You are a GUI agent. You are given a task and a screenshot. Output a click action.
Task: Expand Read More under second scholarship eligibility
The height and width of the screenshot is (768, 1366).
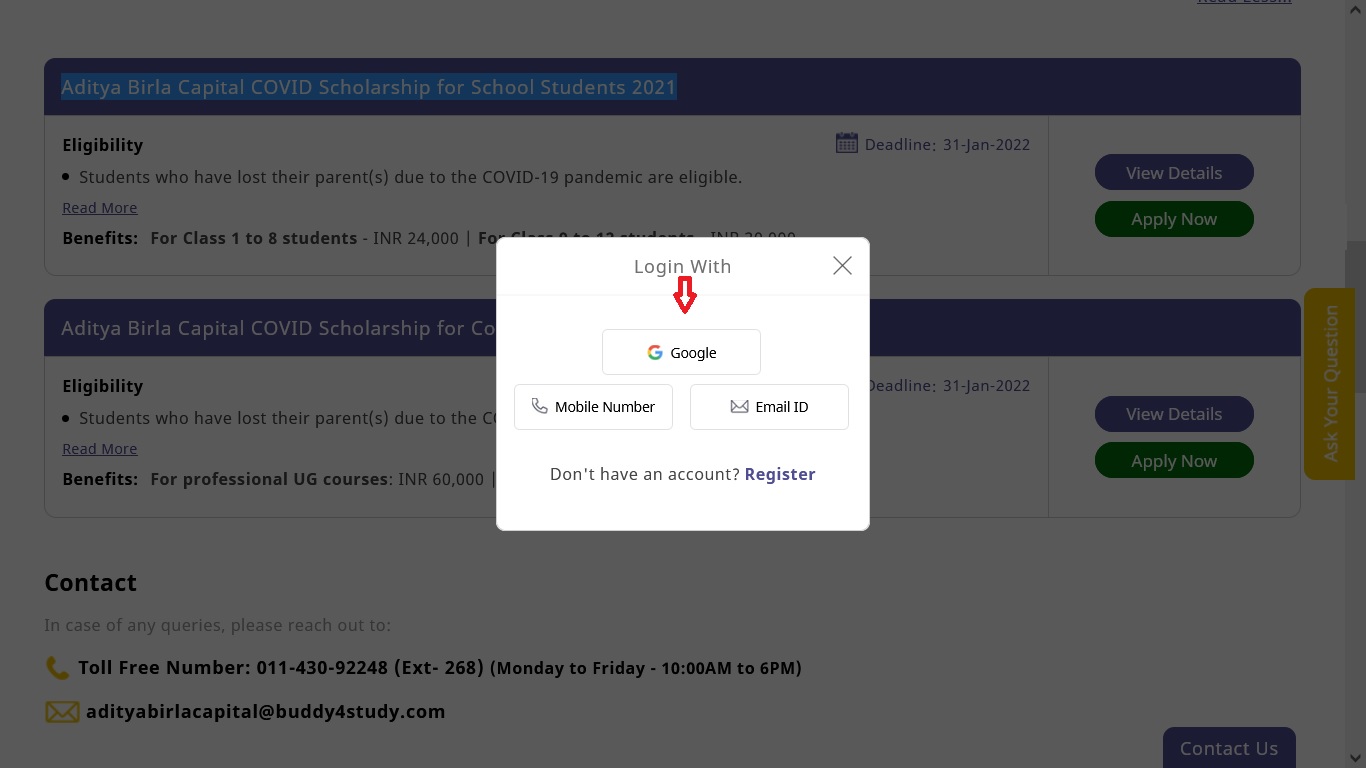click(99, 449)
